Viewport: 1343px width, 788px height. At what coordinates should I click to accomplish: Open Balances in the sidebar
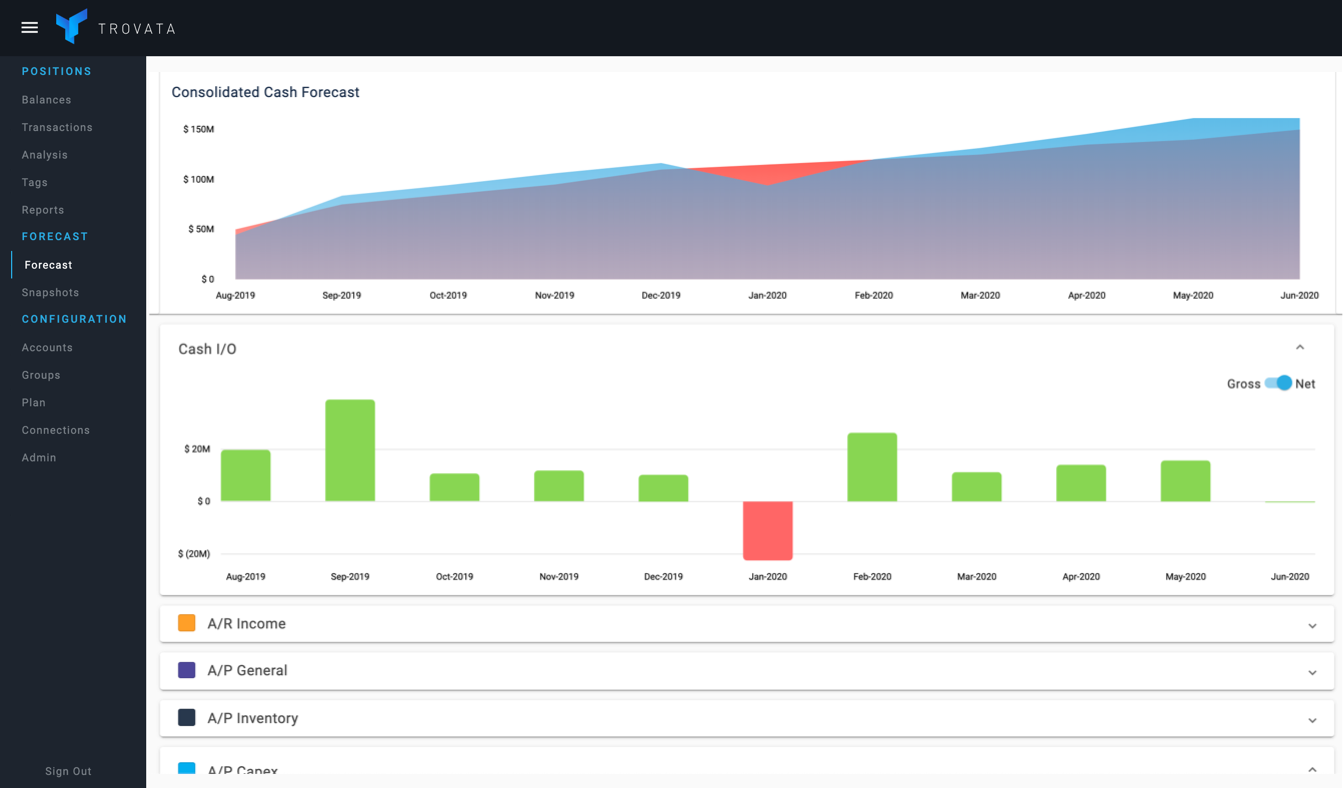[47, 100]
